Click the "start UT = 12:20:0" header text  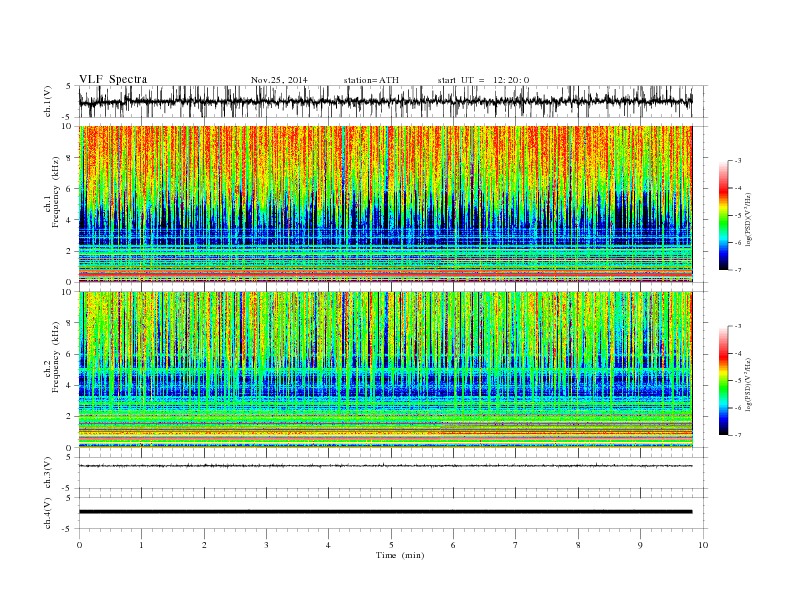(x=483, y=80)
